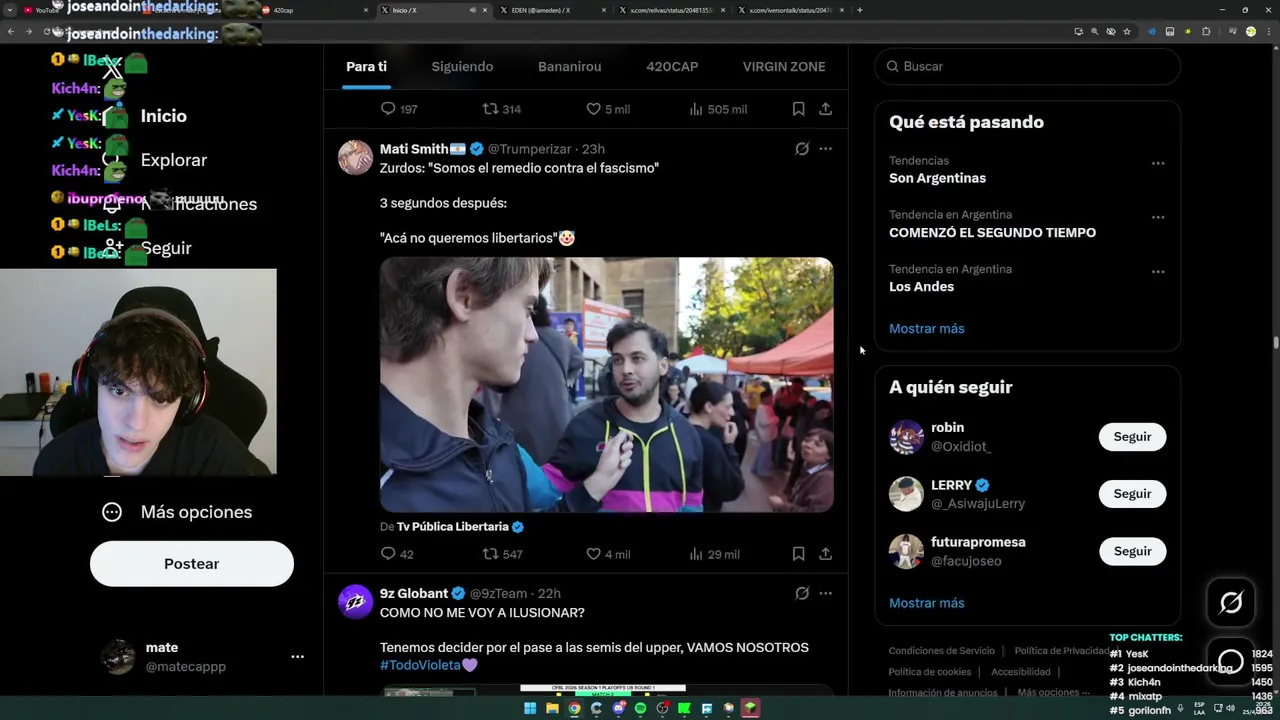The width and height of the screenshot is (1280, 720).
Task: Click the Buscar search field
Action: pyautogui.click(x=1027, y=66)
